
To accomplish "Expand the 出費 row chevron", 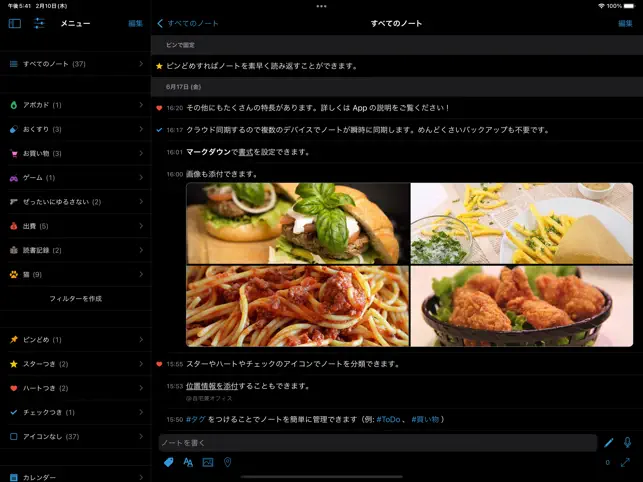I will point(141,226).
